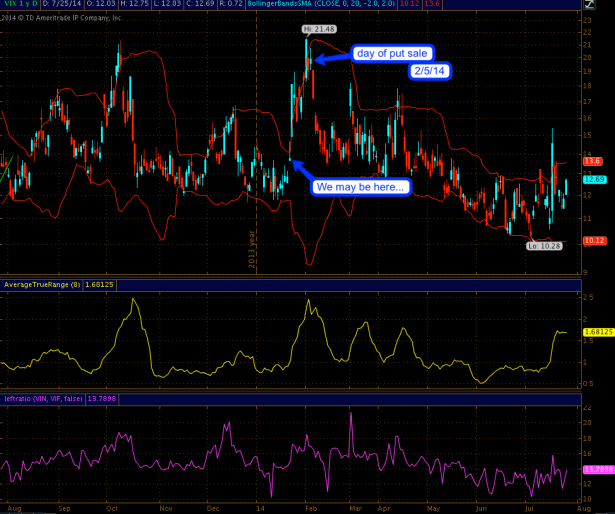Click the leftratio (VIN, VIF, false) study header
Viewport: 615px width, 514px height.
click(x=43, y=399)
